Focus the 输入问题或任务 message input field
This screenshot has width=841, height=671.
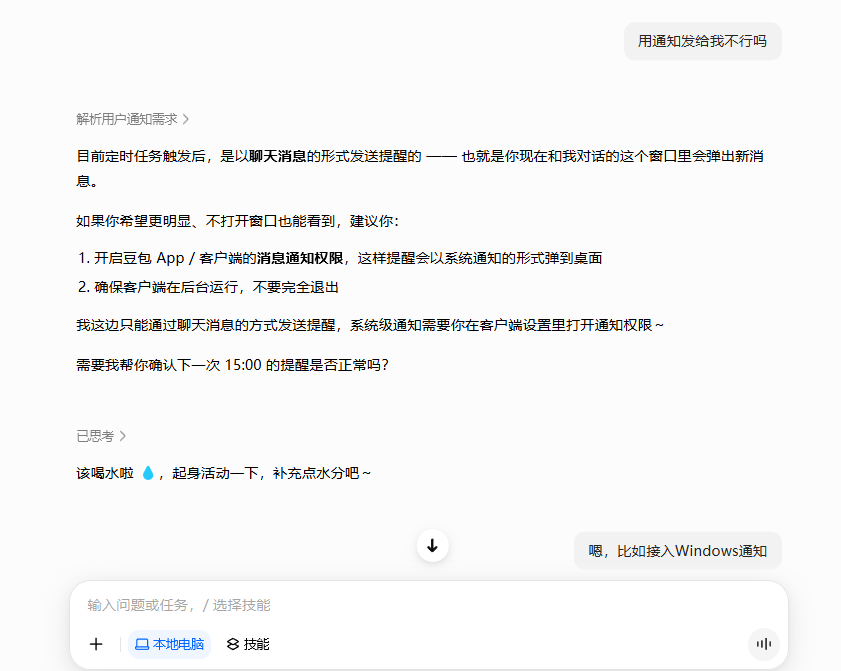(x=429, y=605)
